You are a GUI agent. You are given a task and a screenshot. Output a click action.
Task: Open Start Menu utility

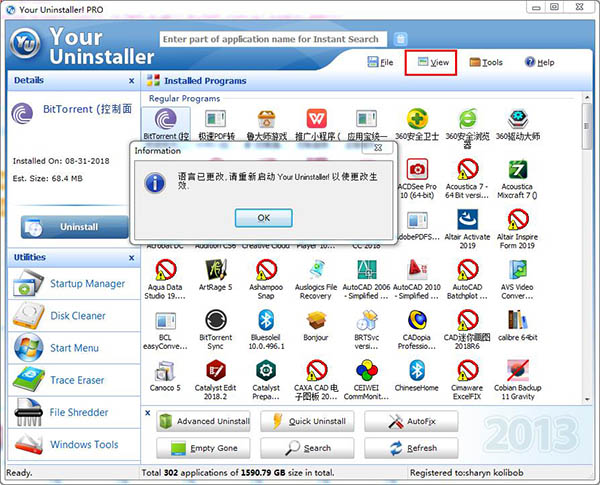pyautogui.click(x=74, y=348)
